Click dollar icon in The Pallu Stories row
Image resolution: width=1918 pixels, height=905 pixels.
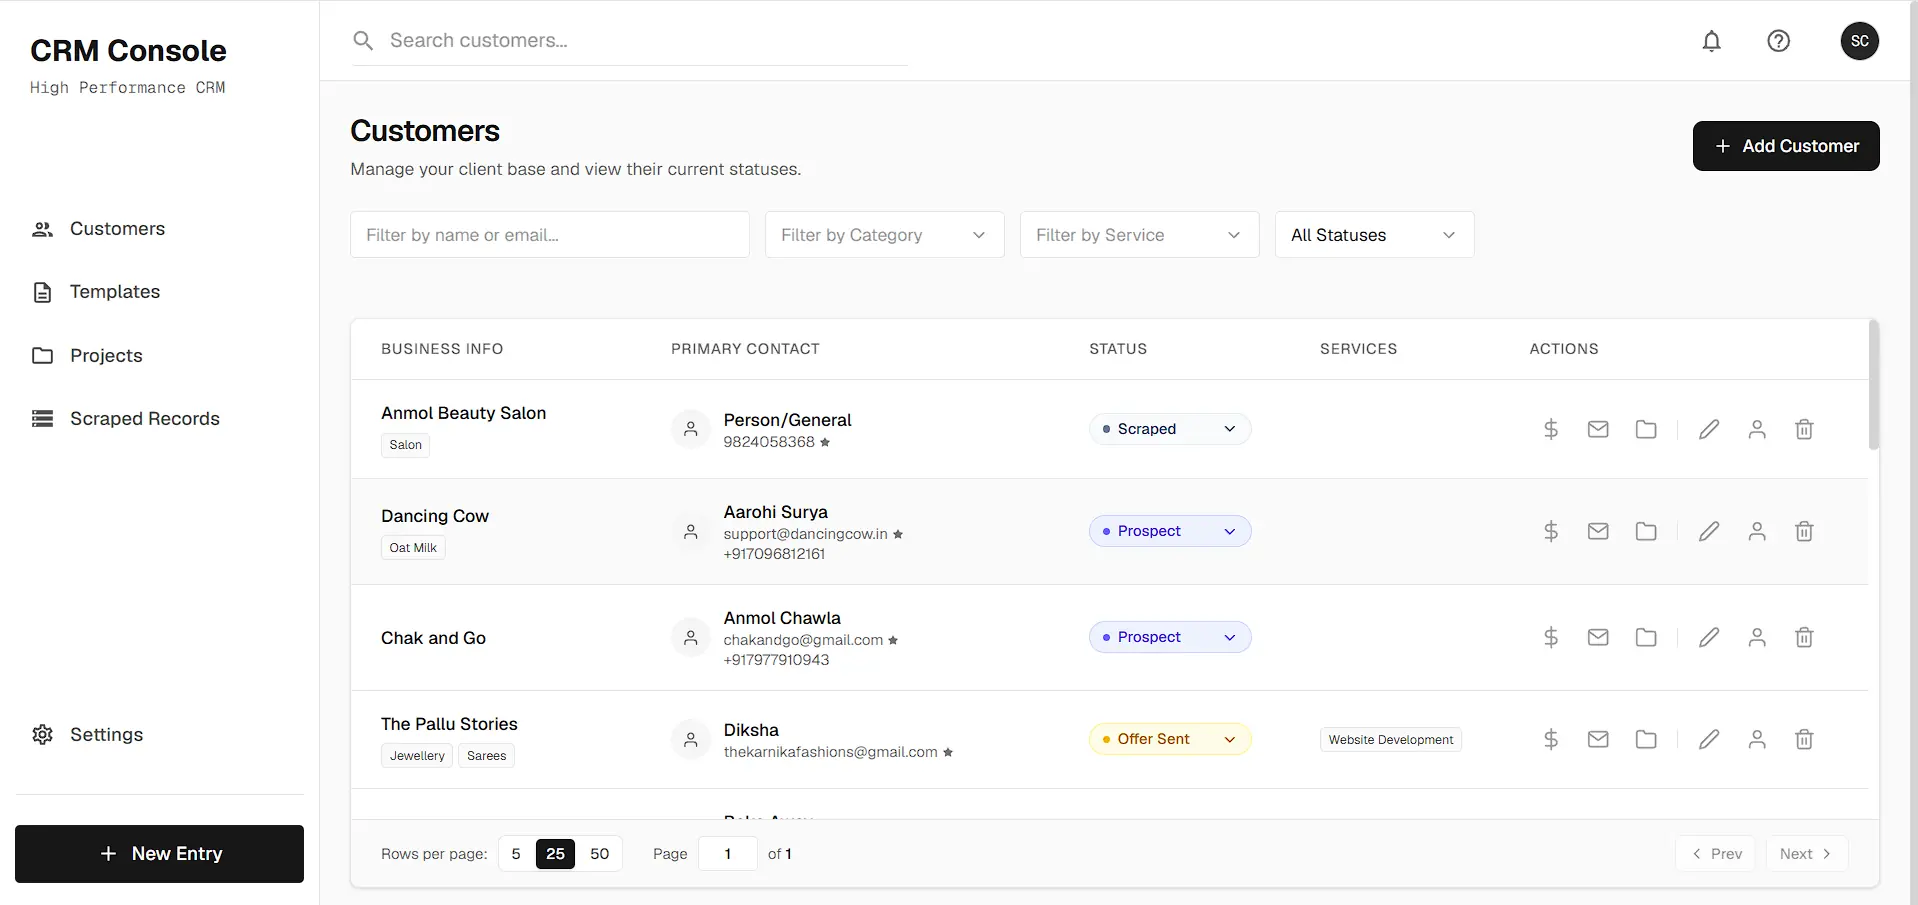pyautogui.click(x=1551, y=739)
